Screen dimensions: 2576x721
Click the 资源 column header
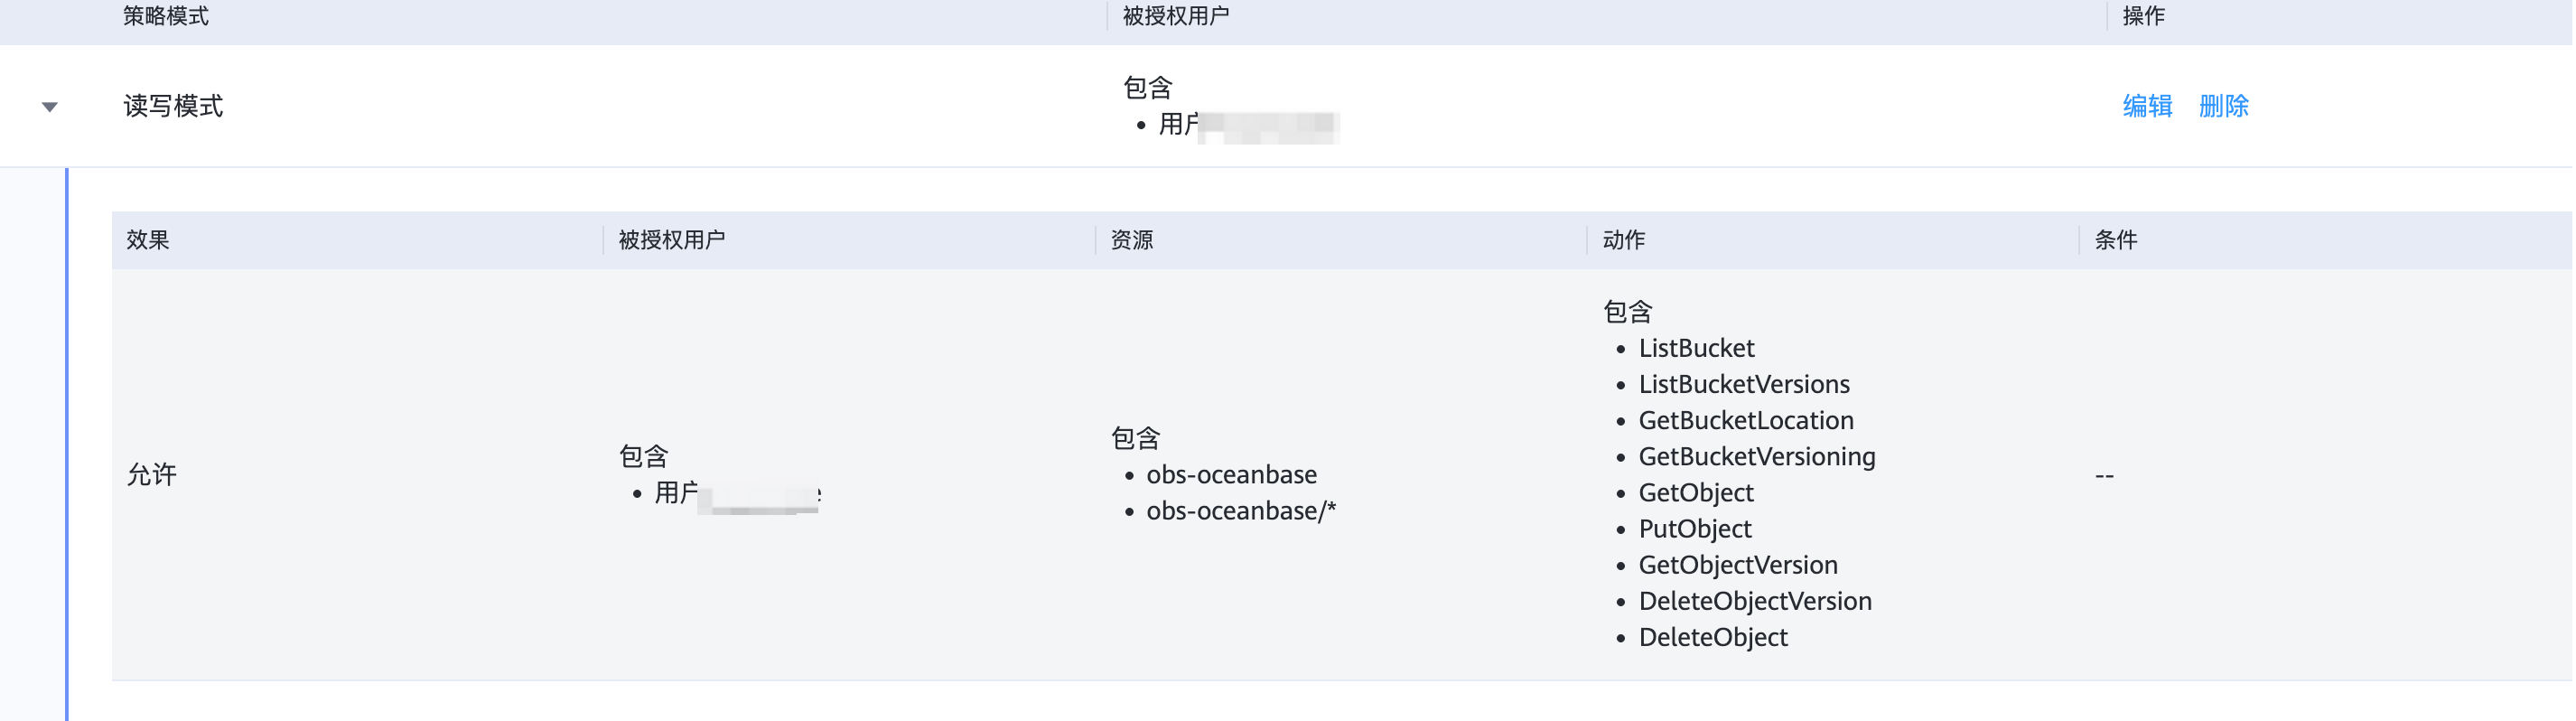1132,240
